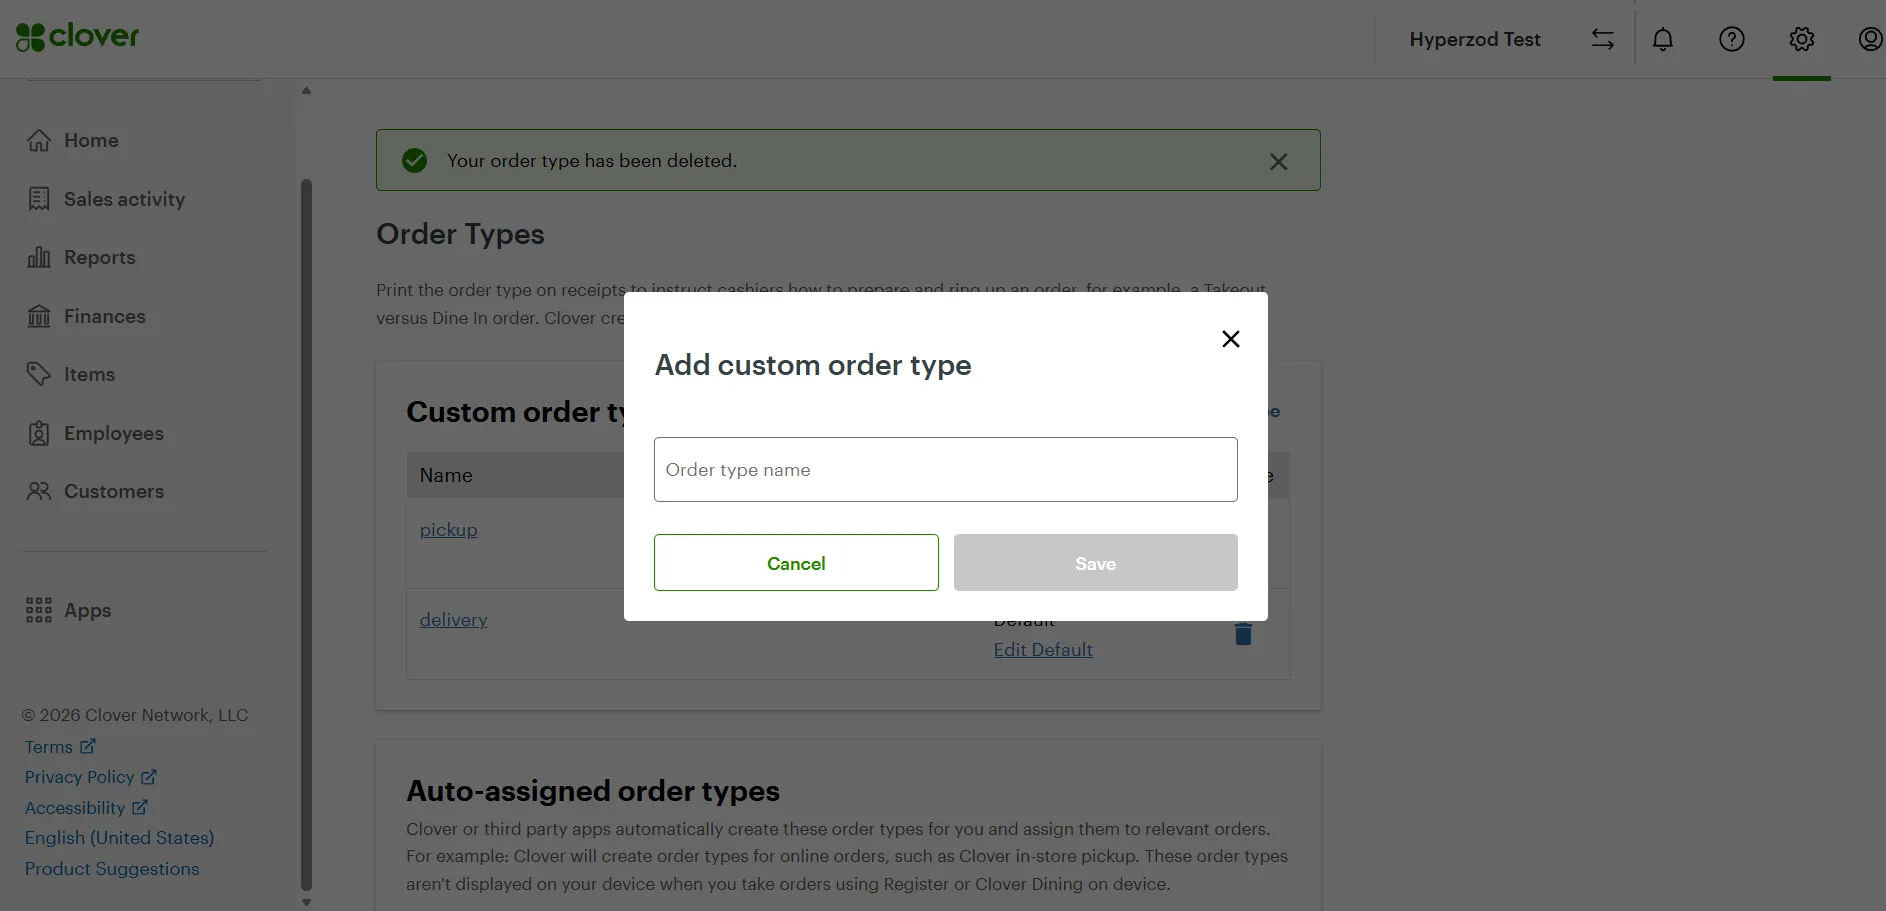Viewport: 1886px width, 911px height.
Task: Dismiss the order type deleted notification
Action: pyautogui.click(x=1278, y=162)
